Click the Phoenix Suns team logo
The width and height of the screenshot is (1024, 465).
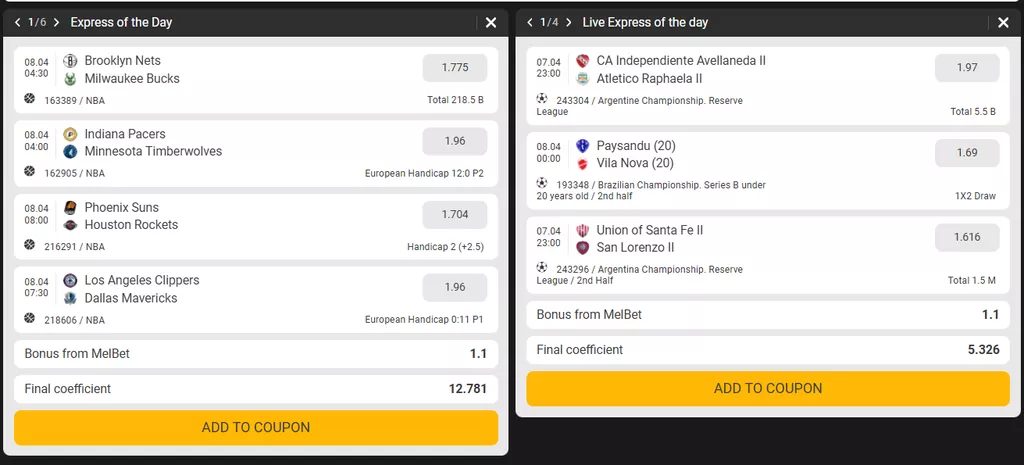(x=71, y=208)
